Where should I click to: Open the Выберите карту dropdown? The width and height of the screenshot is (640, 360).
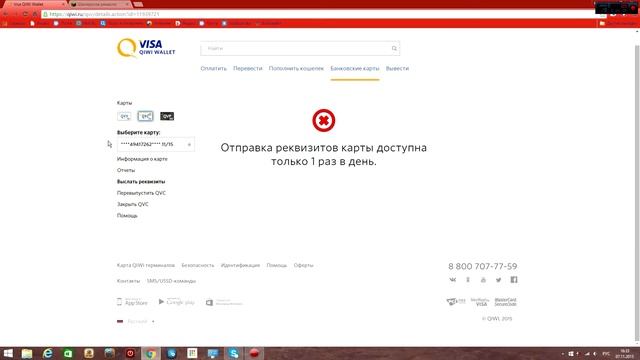coord(156,144)
